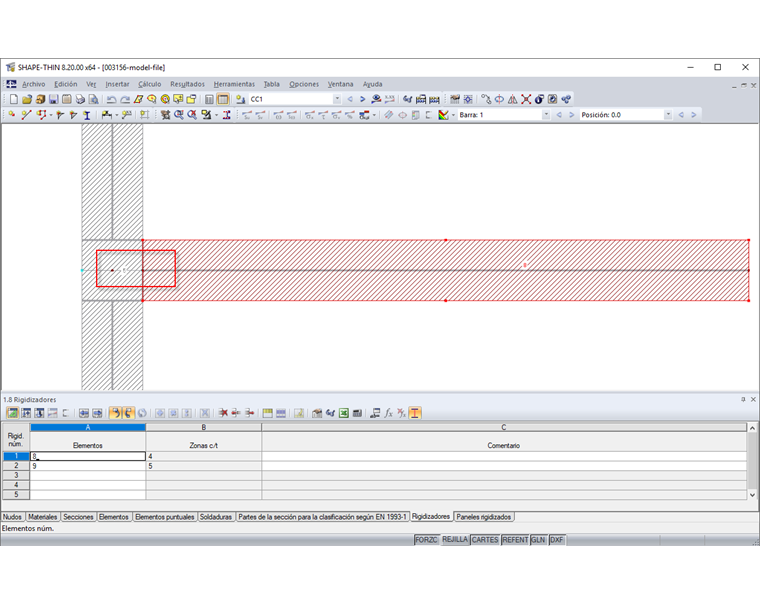The image size is (760, 605).
Task: Select row header 3 in stiffener table
Action: click(x=16, y=476)
